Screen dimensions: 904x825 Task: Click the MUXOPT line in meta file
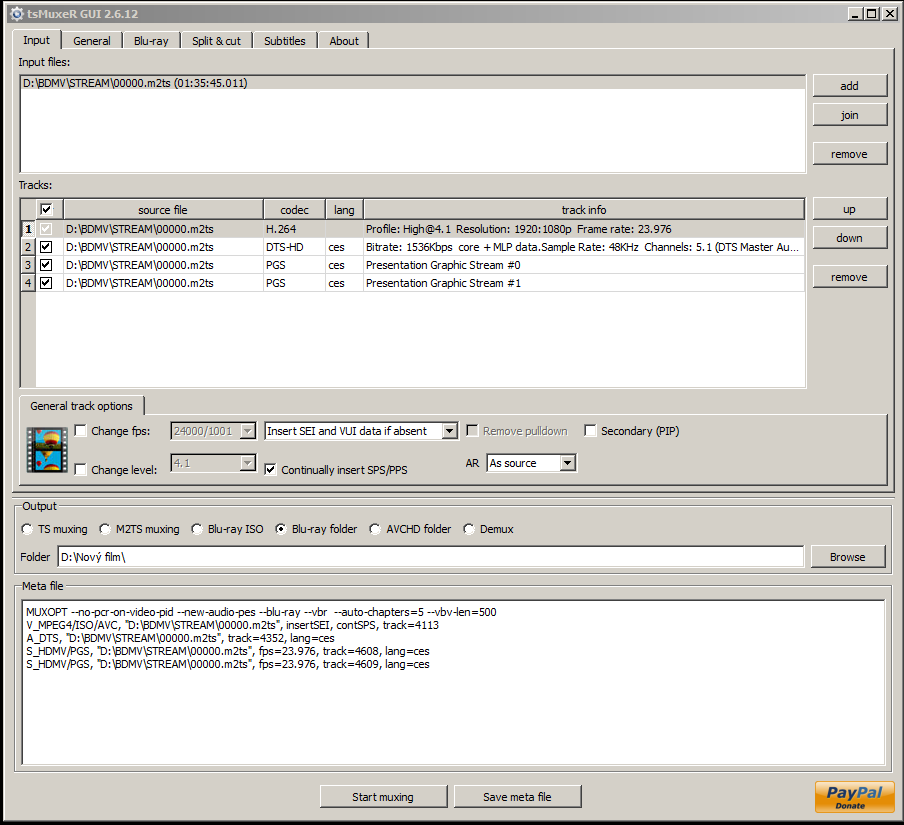pyautogui.click(x=261, y=612)
